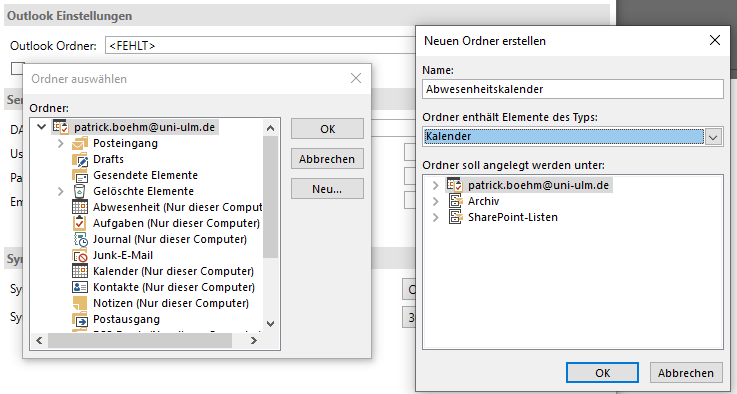Select Notizen (Nur dieser Computer) entry
This screenshot has height=394, width=737.
pyautogui.click(x=171, y=303)
